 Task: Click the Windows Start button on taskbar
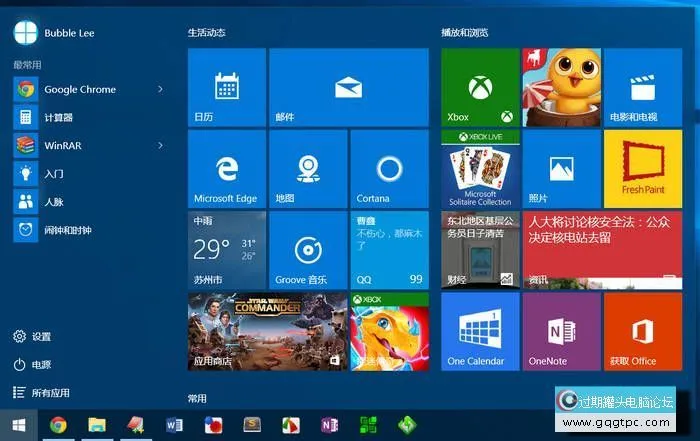[x=18, y=426]
